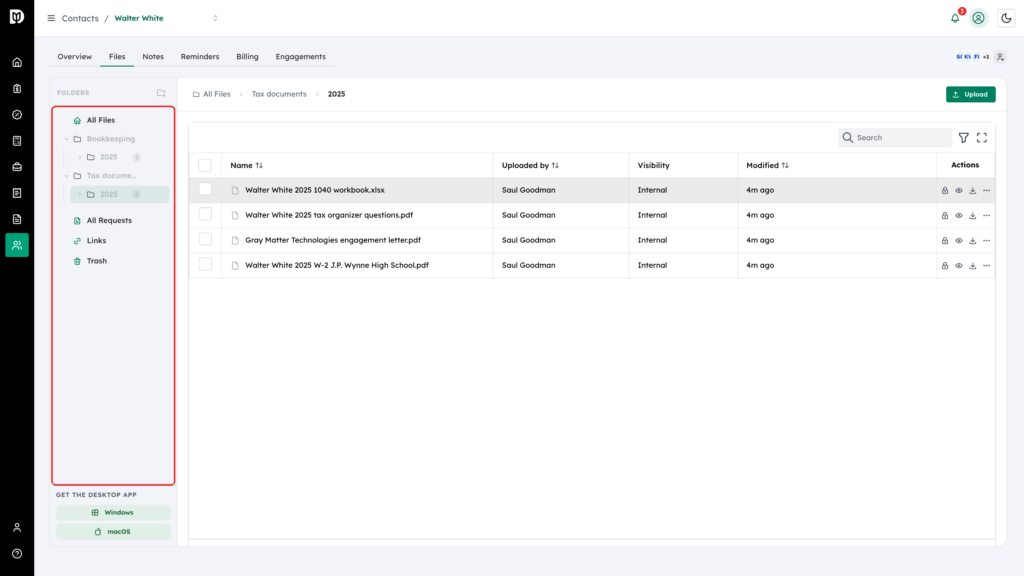Toggle the hamburger menu icon
The image size is (1024, 576).
51,18
